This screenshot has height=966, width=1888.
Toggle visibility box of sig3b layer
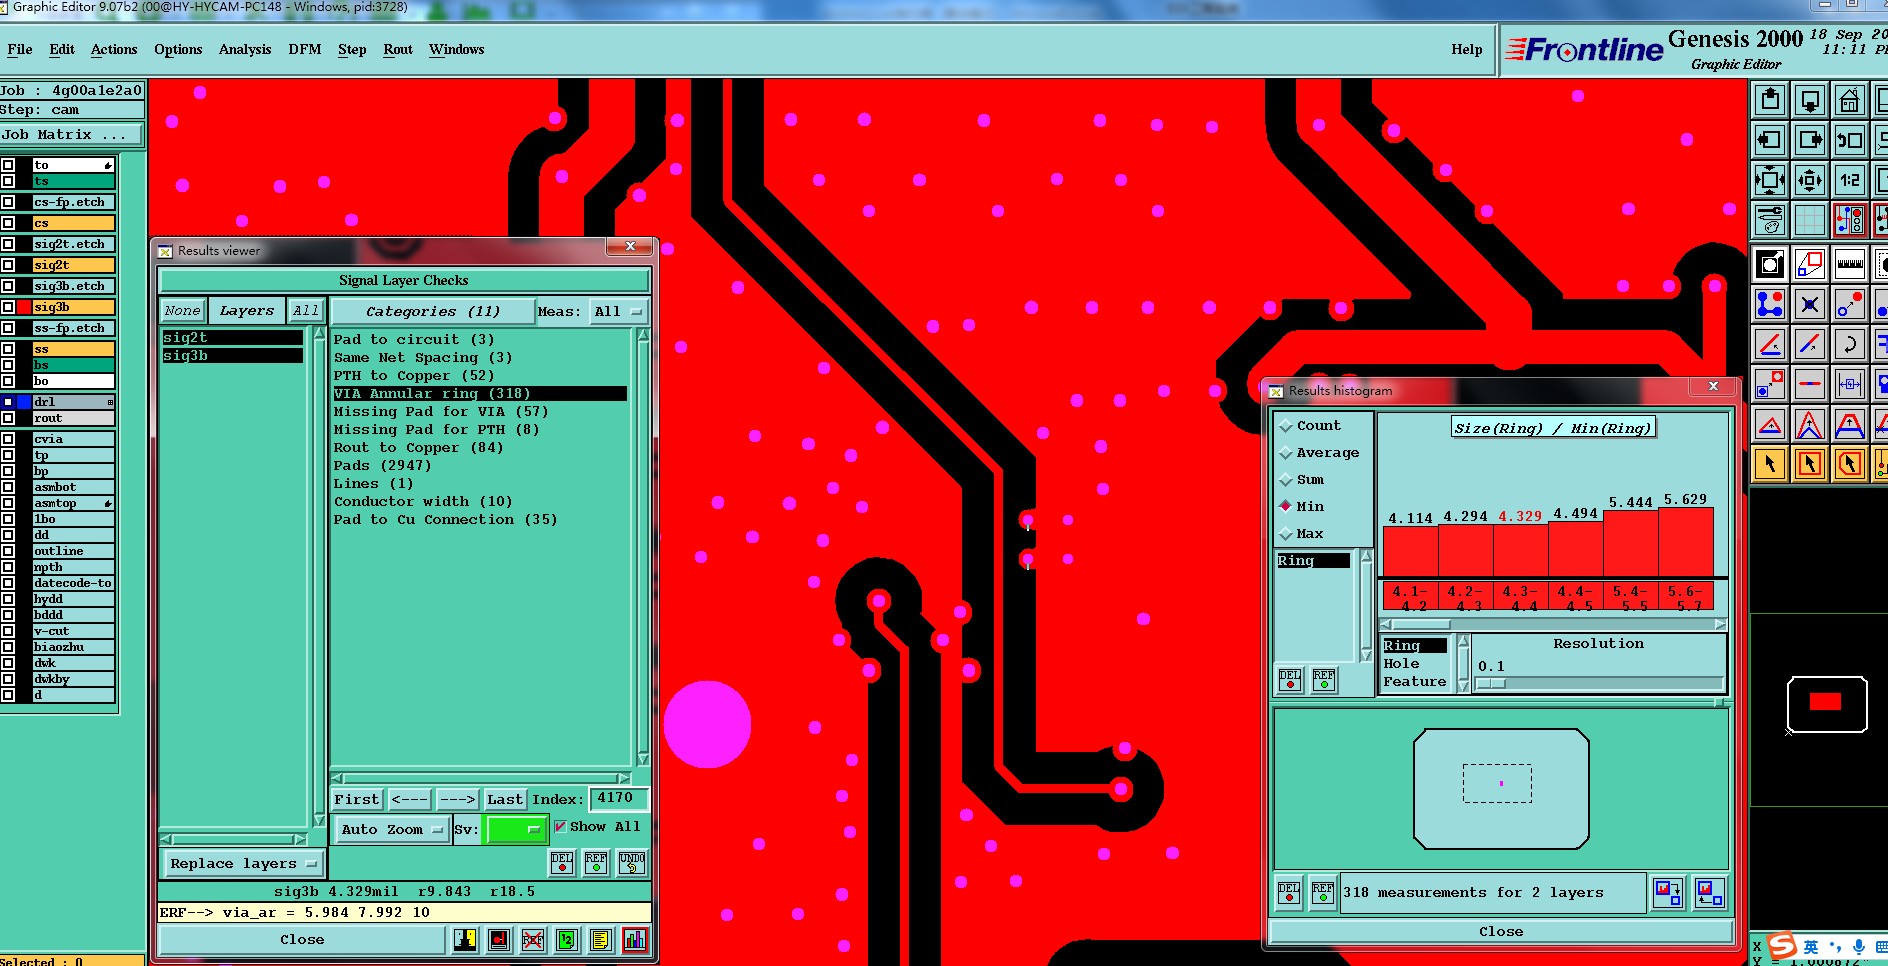click(8, 307)
